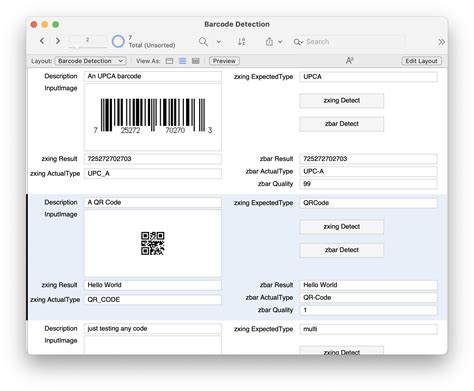Close the Barcode Detection window
Image resolution: width=474 pixels, height=391 pixels.
(34, 24)
